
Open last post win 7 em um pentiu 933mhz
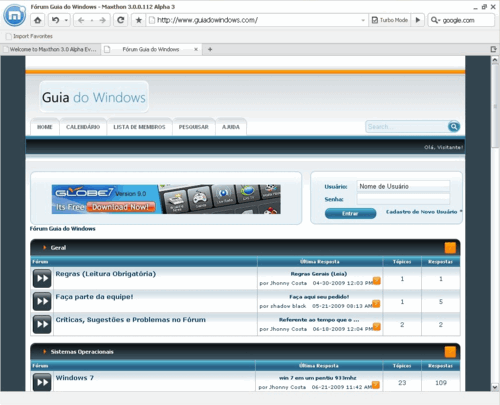point(318,378)
